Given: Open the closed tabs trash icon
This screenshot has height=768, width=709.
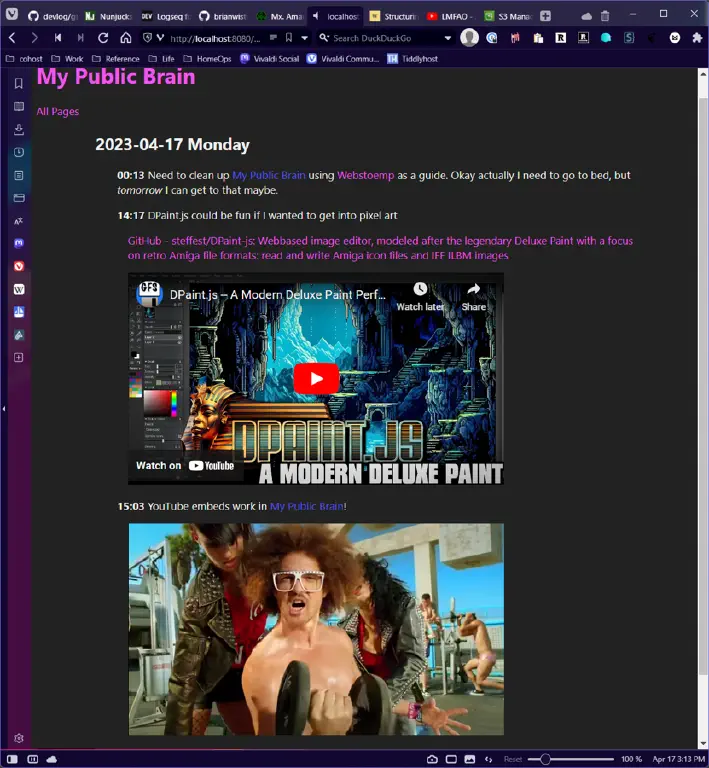Looking at the screenshot, I should point(605,16).
